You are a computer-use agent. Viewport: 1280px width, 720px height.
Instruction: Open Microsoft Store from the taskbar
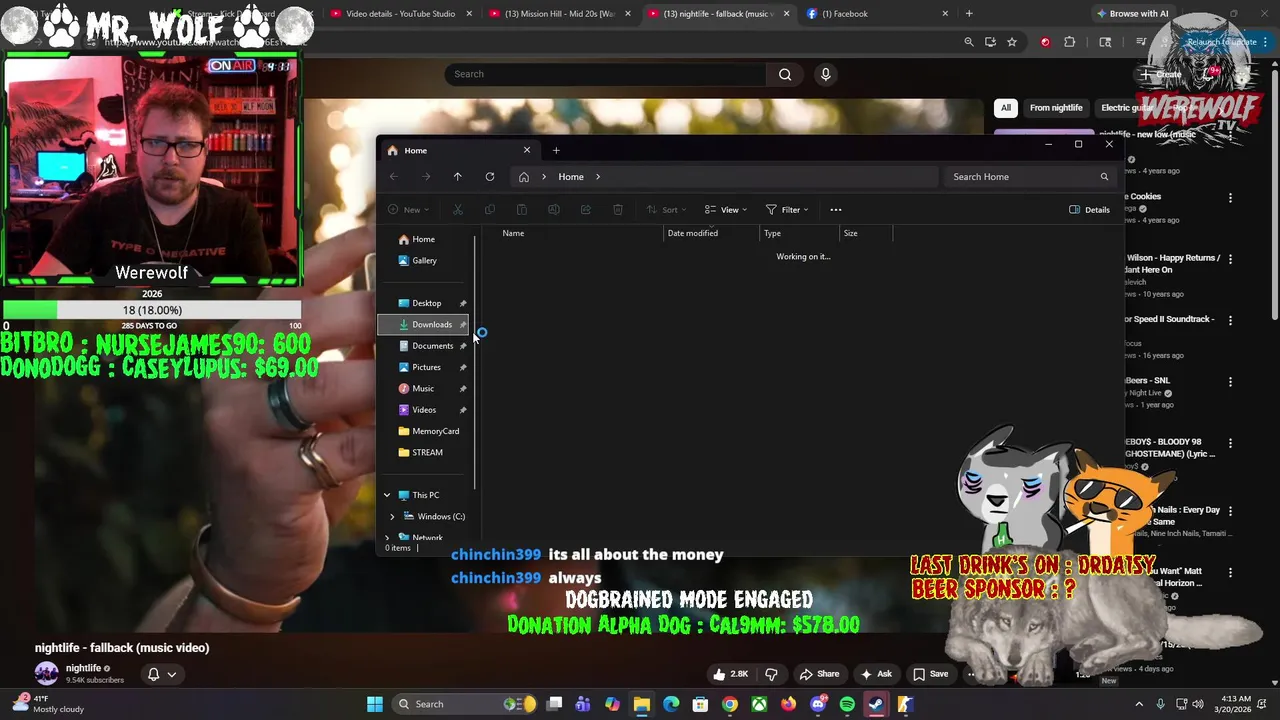[700, 704]
